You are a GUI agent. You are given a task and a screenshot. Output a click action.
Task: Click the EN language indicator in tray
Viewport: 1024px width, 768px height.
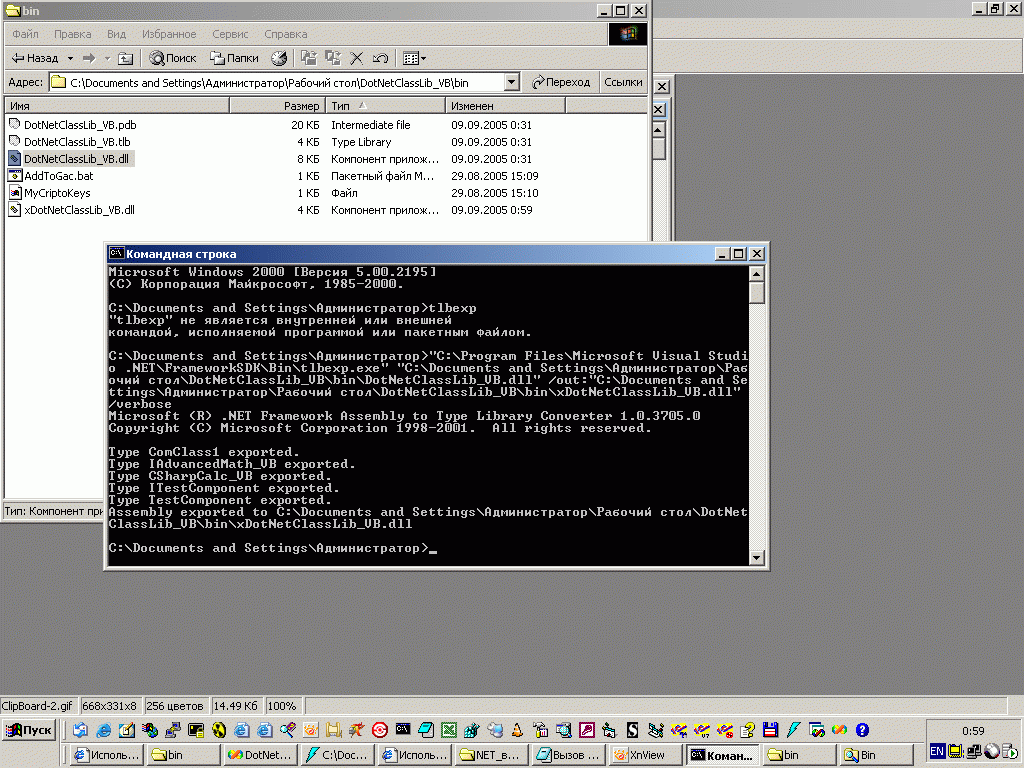pyautogui.click(x=937, y=752)
